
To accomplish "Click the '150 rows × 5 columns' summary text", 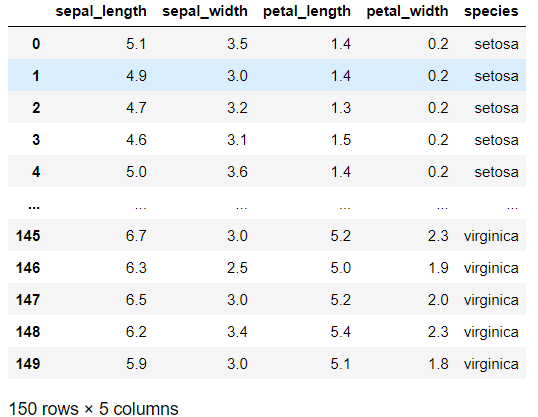I will [x=93, y=409].
